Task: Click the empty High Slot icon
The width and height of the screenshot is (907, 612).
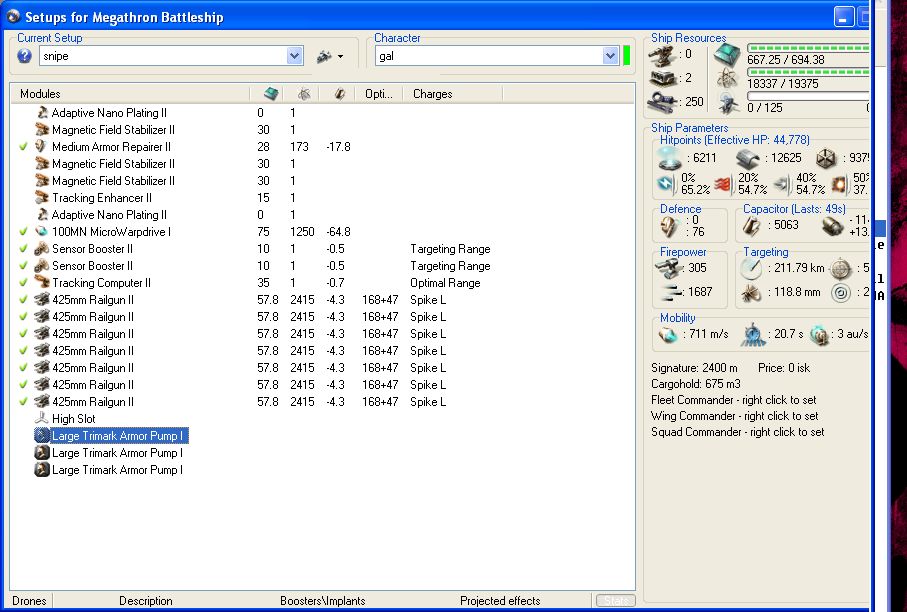Action: [42, 419]
